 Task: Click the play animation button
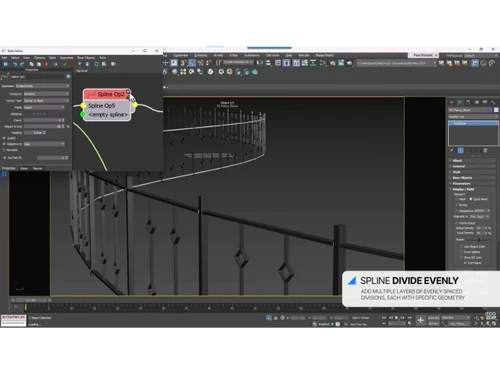(x=397, y=318)
